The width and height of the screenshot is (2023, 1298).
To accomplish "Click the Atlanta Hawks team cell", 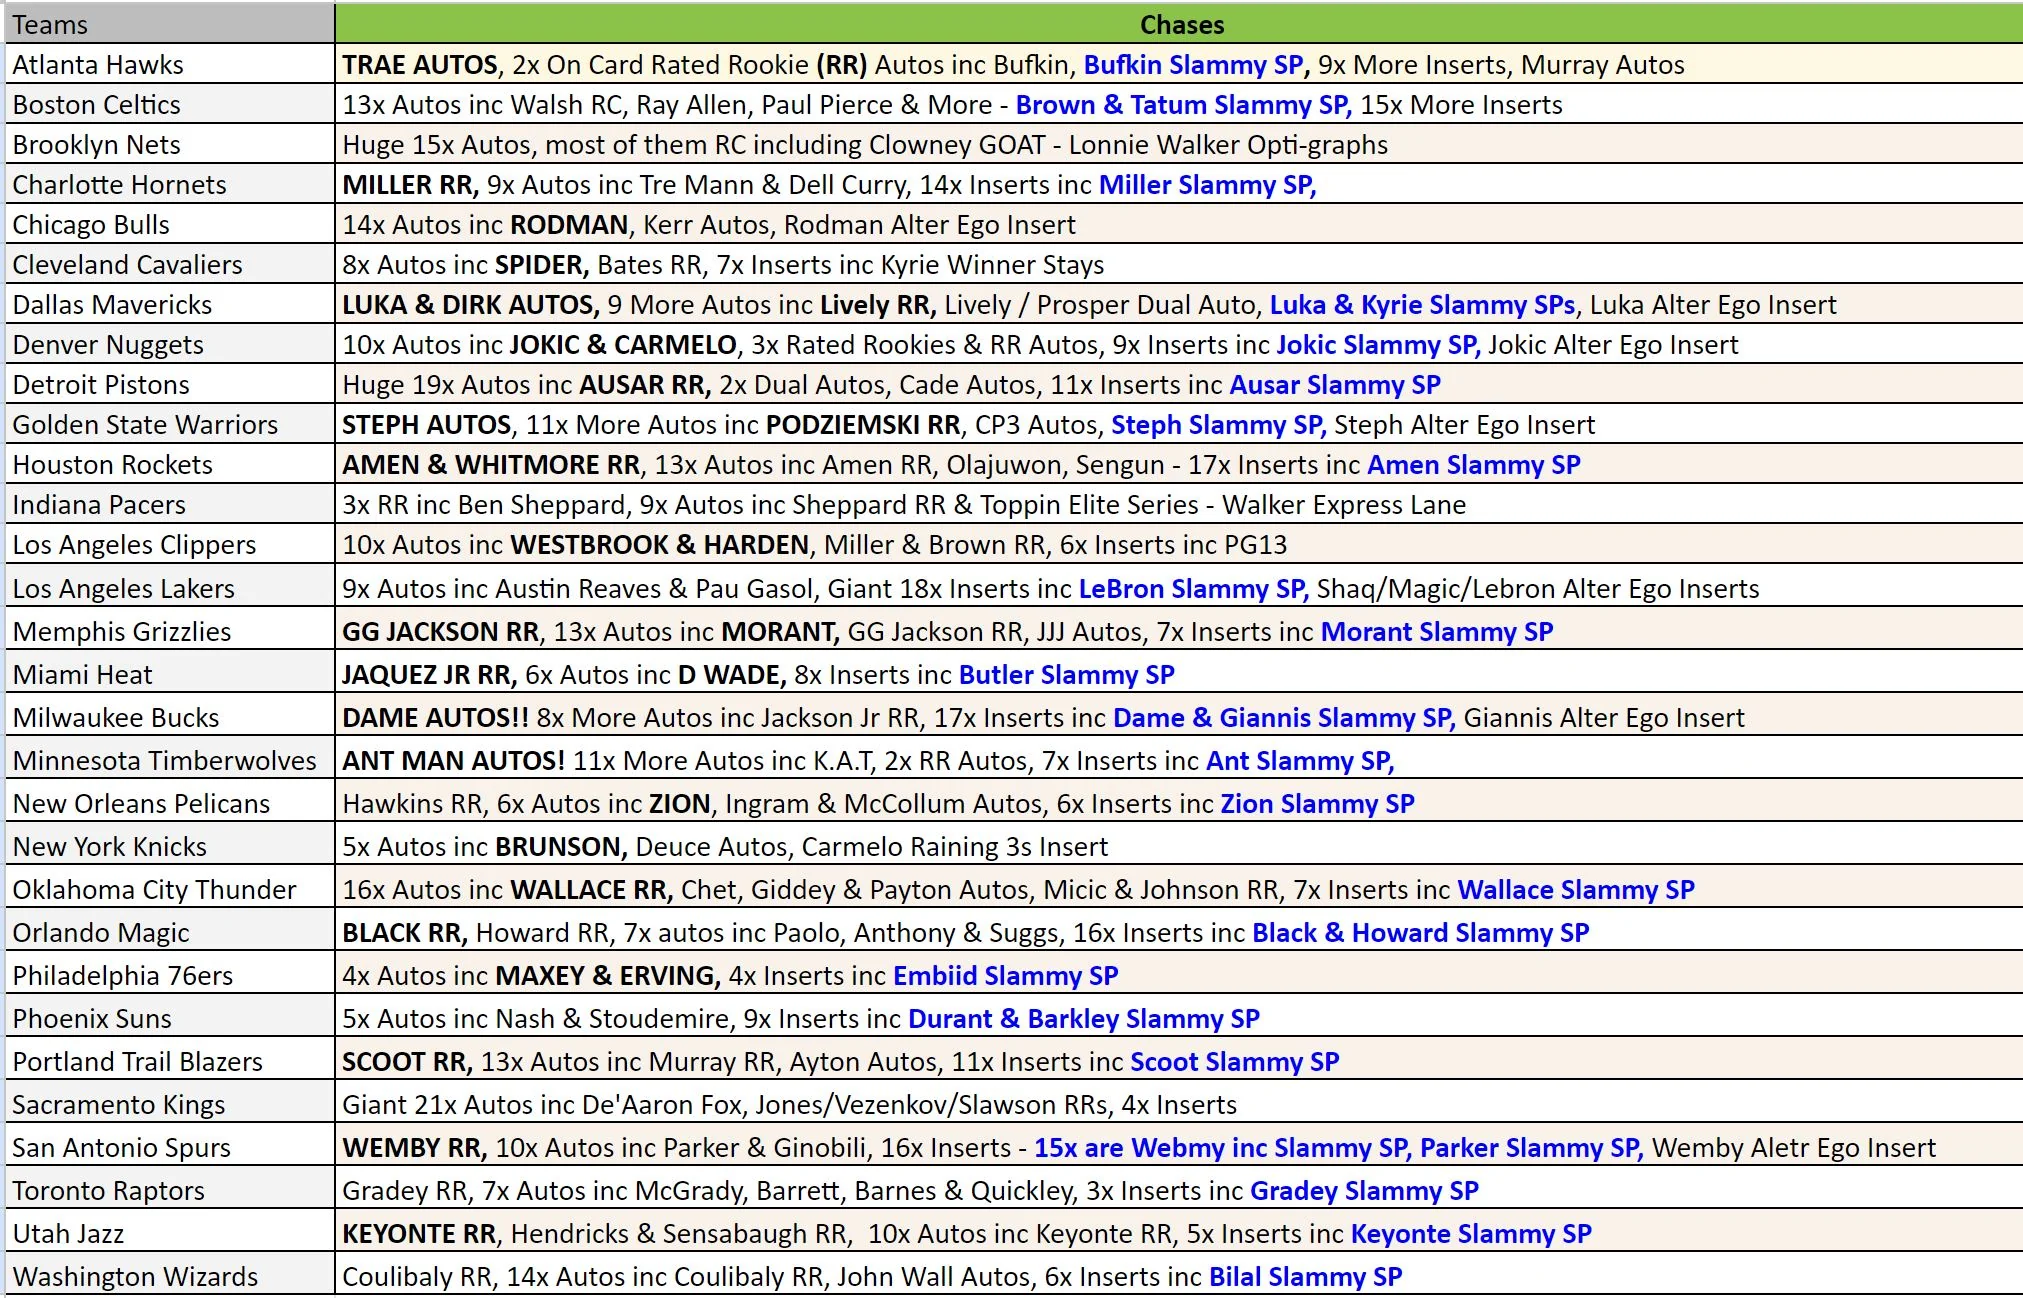I will (x=170, y=64).
